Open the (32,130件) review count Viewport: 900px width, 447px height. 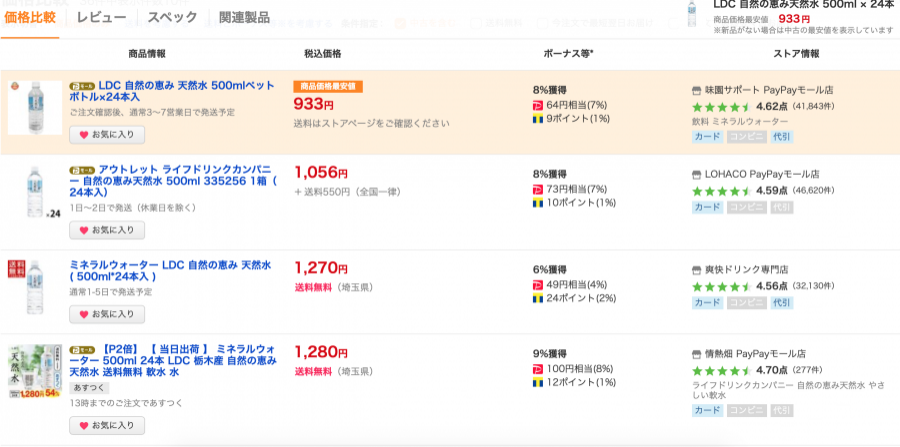(x=813, y=286)
